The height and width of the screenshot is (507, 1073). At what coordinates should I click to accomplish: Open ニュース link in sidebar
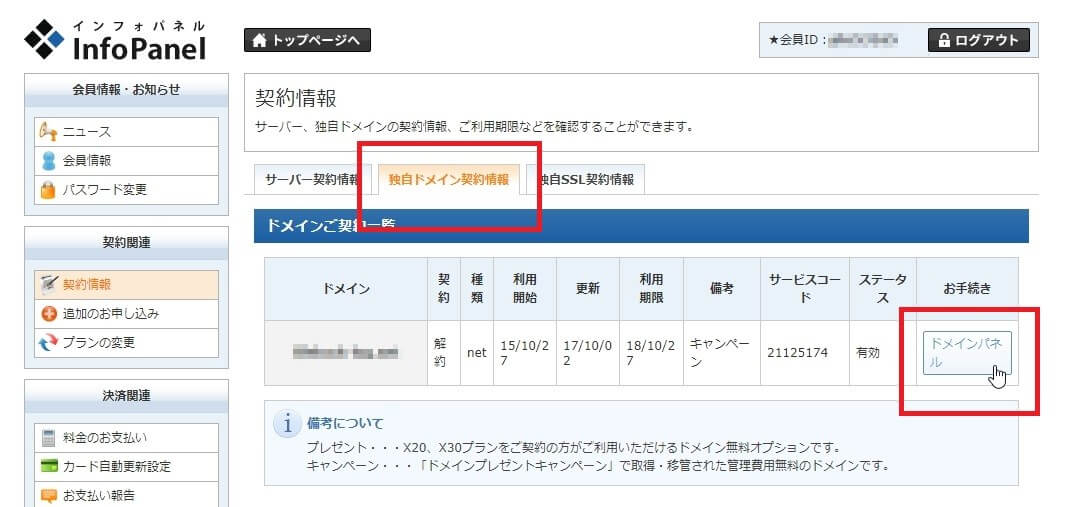[x=87, y=132]
